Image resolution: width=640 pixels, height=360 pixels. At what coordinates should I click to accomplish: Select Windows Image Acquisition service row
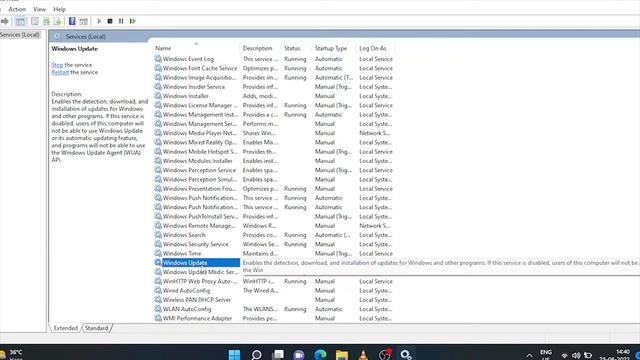[273, 78]
